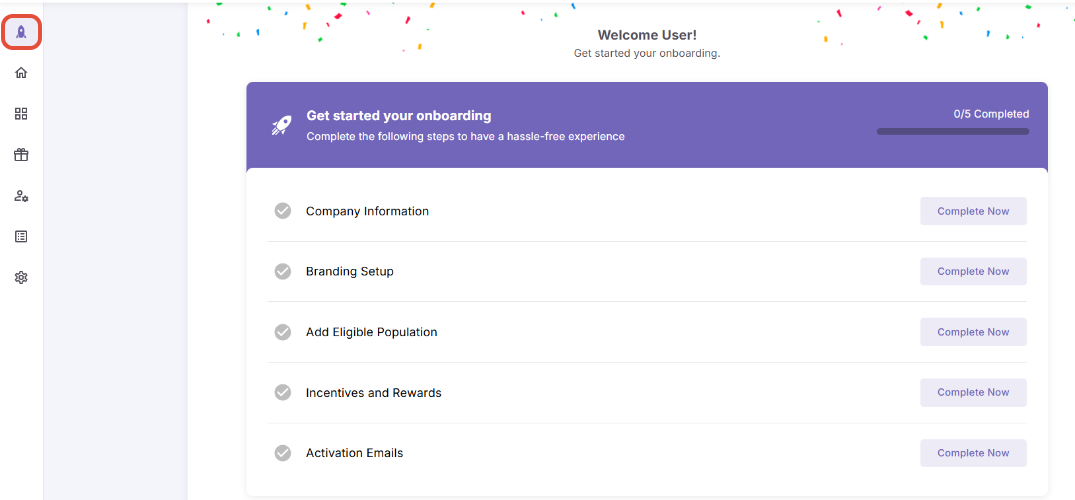Viewport: 1075px width, 500px height.
Task: Open the dashboard grid icon in sidebar
Action: [21, 114]
